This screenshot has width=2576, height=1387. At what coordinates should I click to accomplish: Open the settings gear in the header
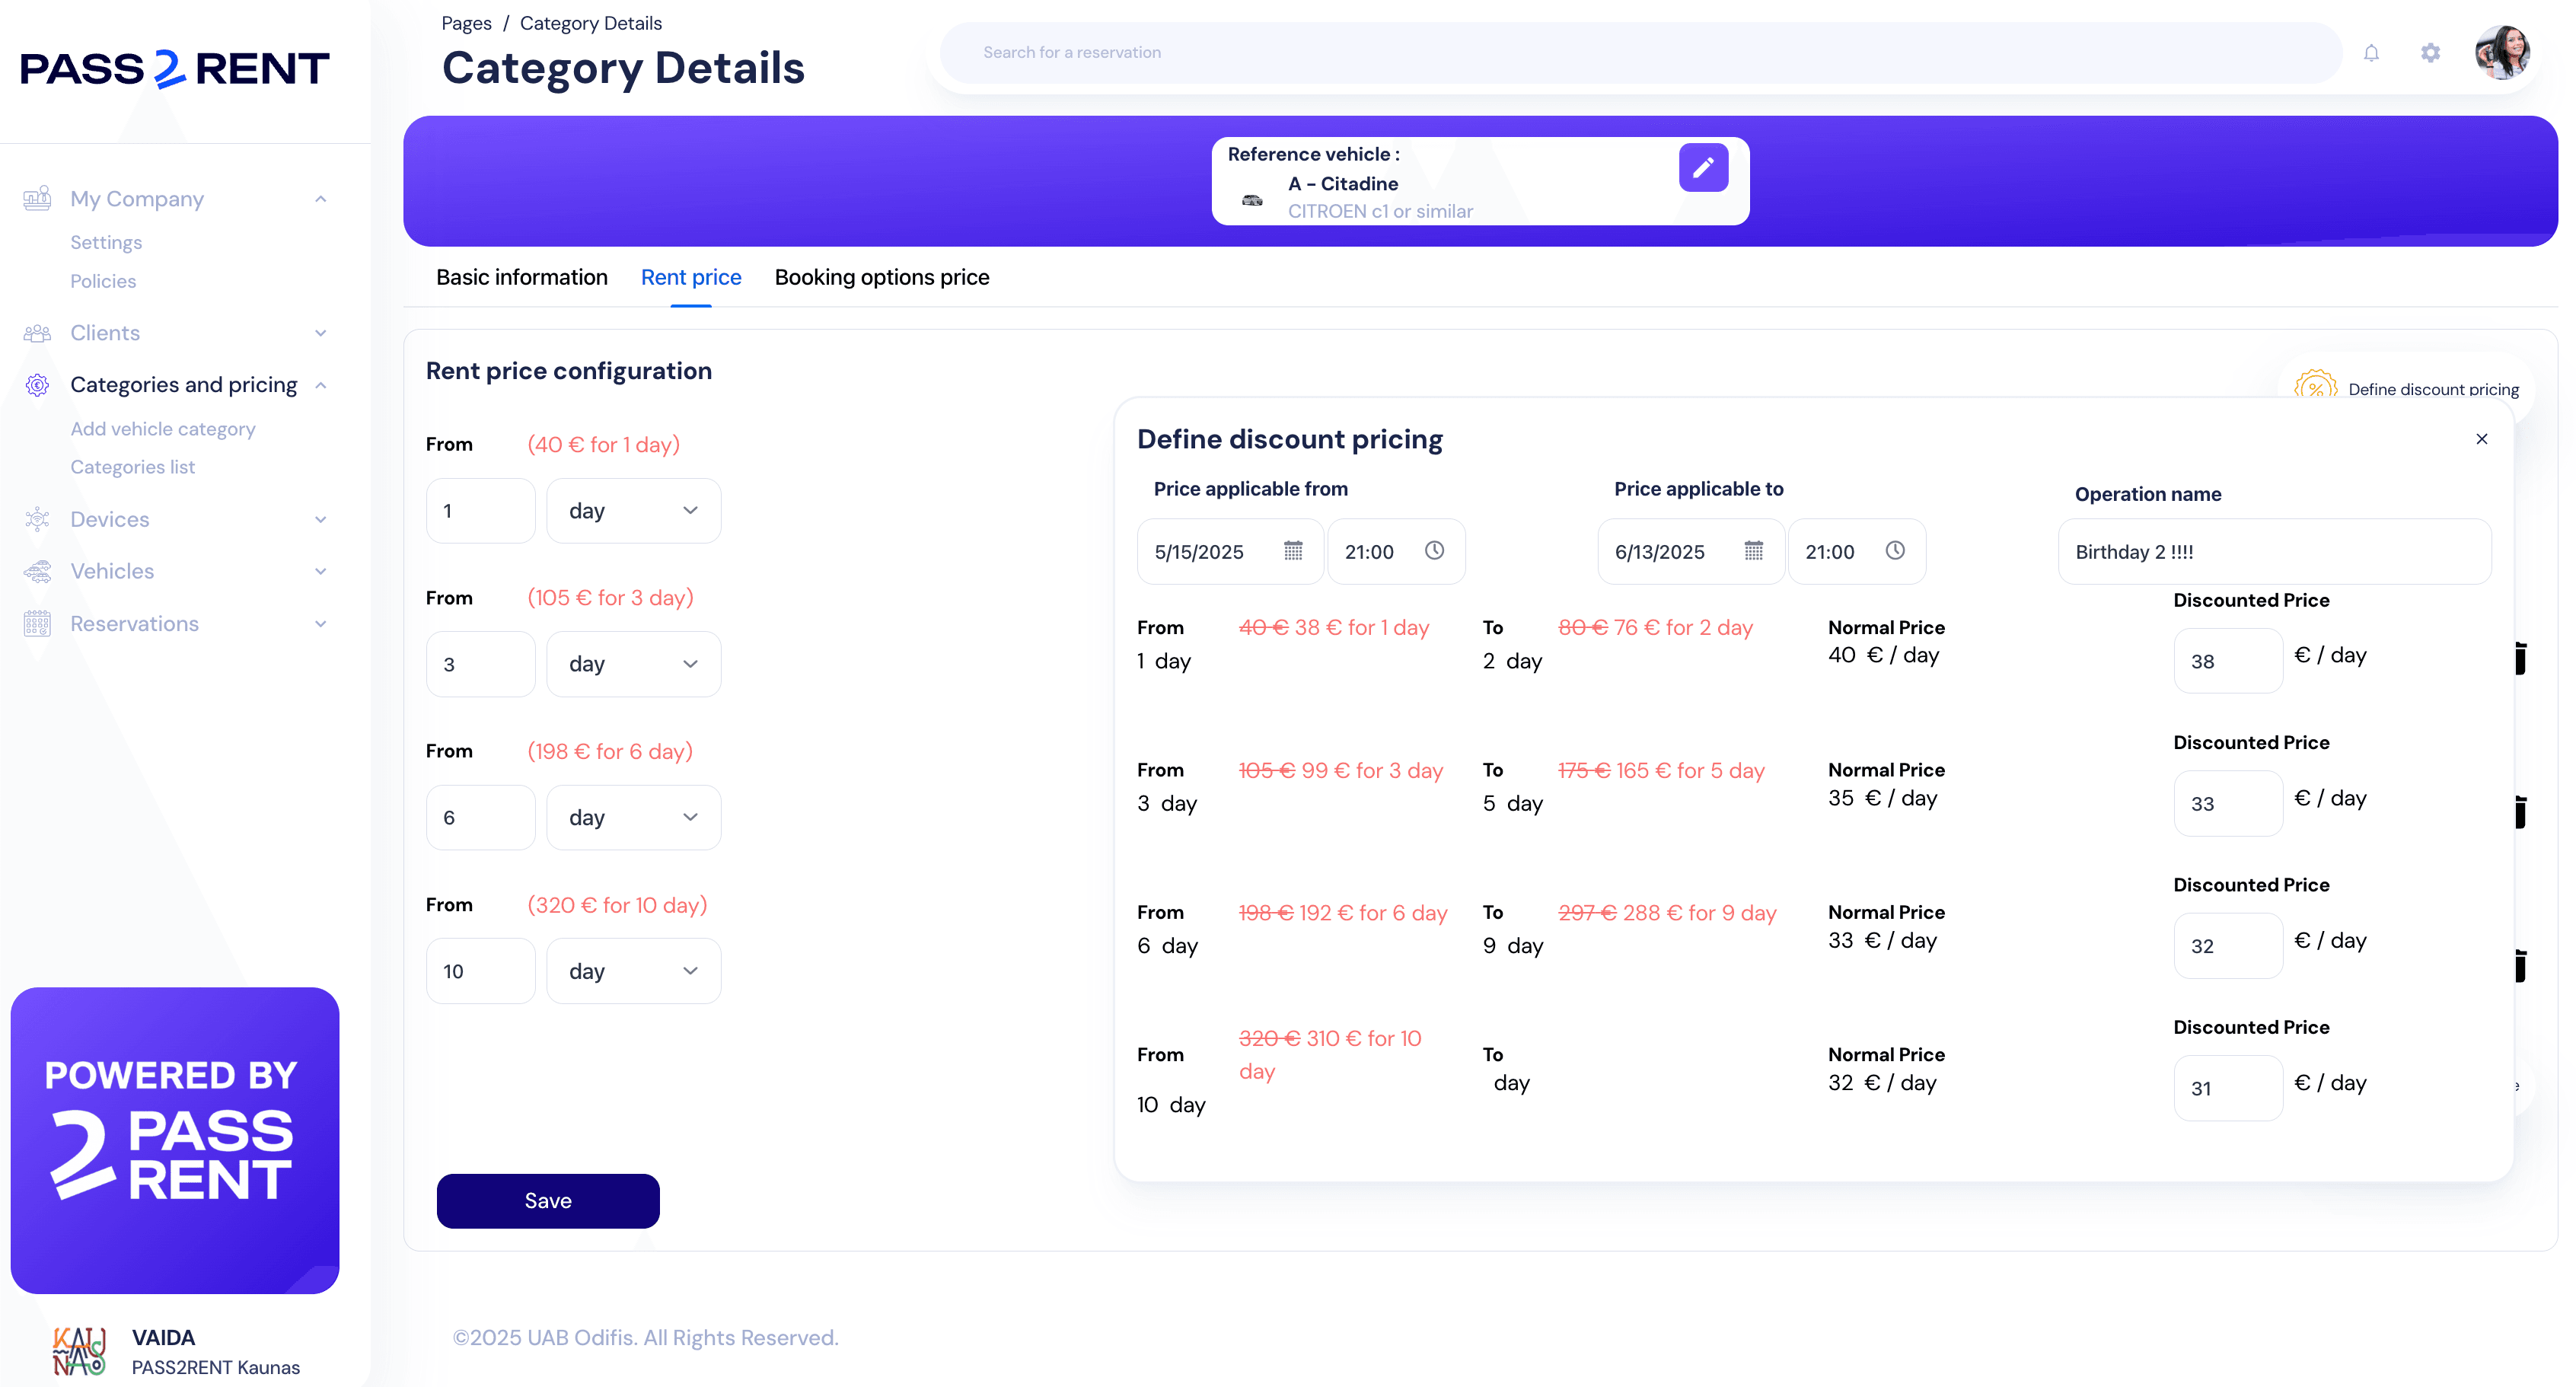click(2430, 52)
